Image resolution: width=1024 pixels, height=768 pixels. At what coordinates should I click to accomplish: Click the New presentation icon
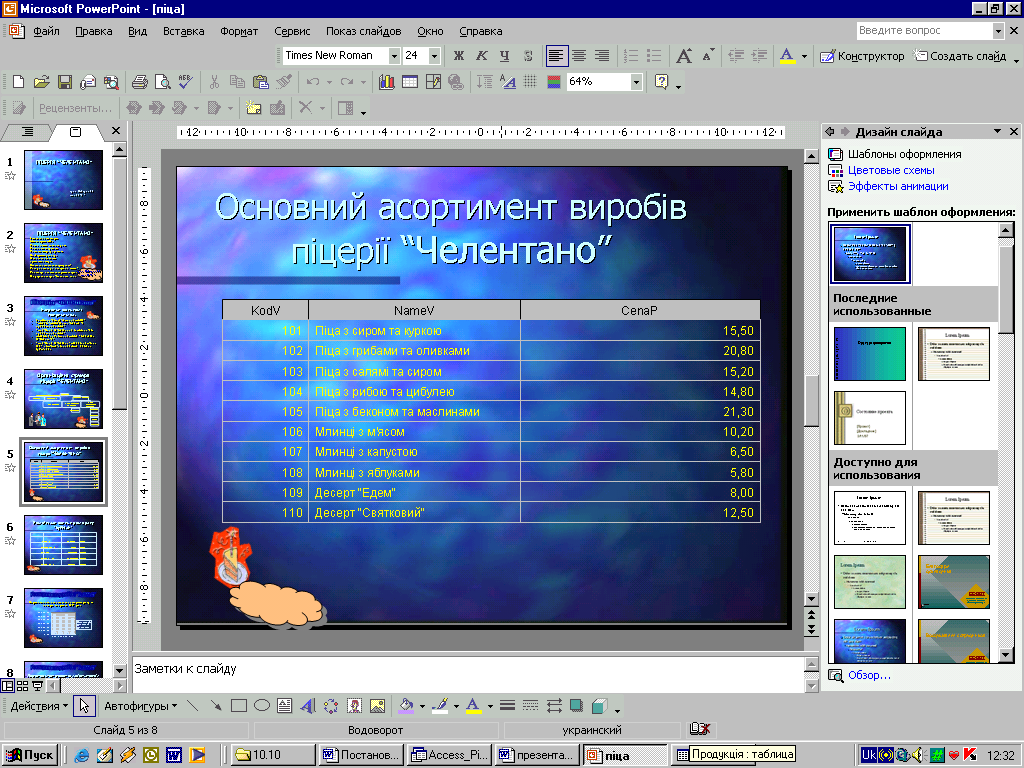click(x=18, y=82)
